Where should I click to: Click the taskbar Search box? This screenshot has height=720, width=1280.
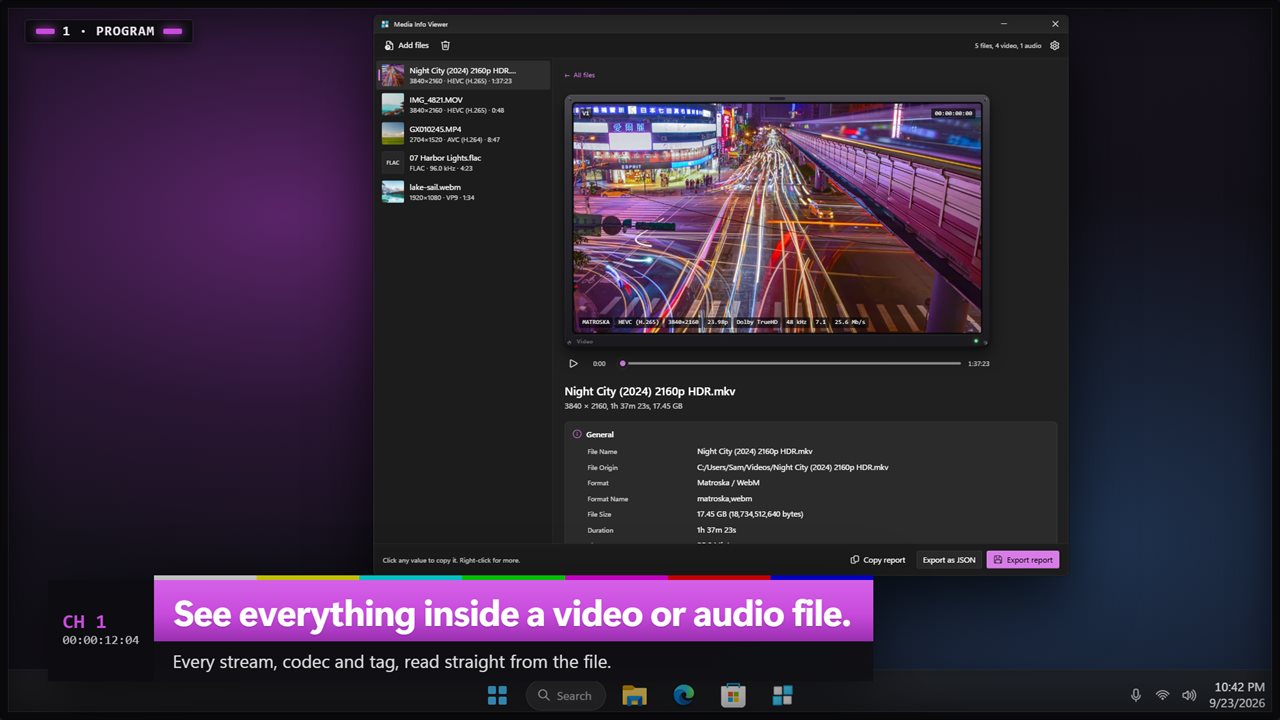pyautogui.click(x=566, y=695)
